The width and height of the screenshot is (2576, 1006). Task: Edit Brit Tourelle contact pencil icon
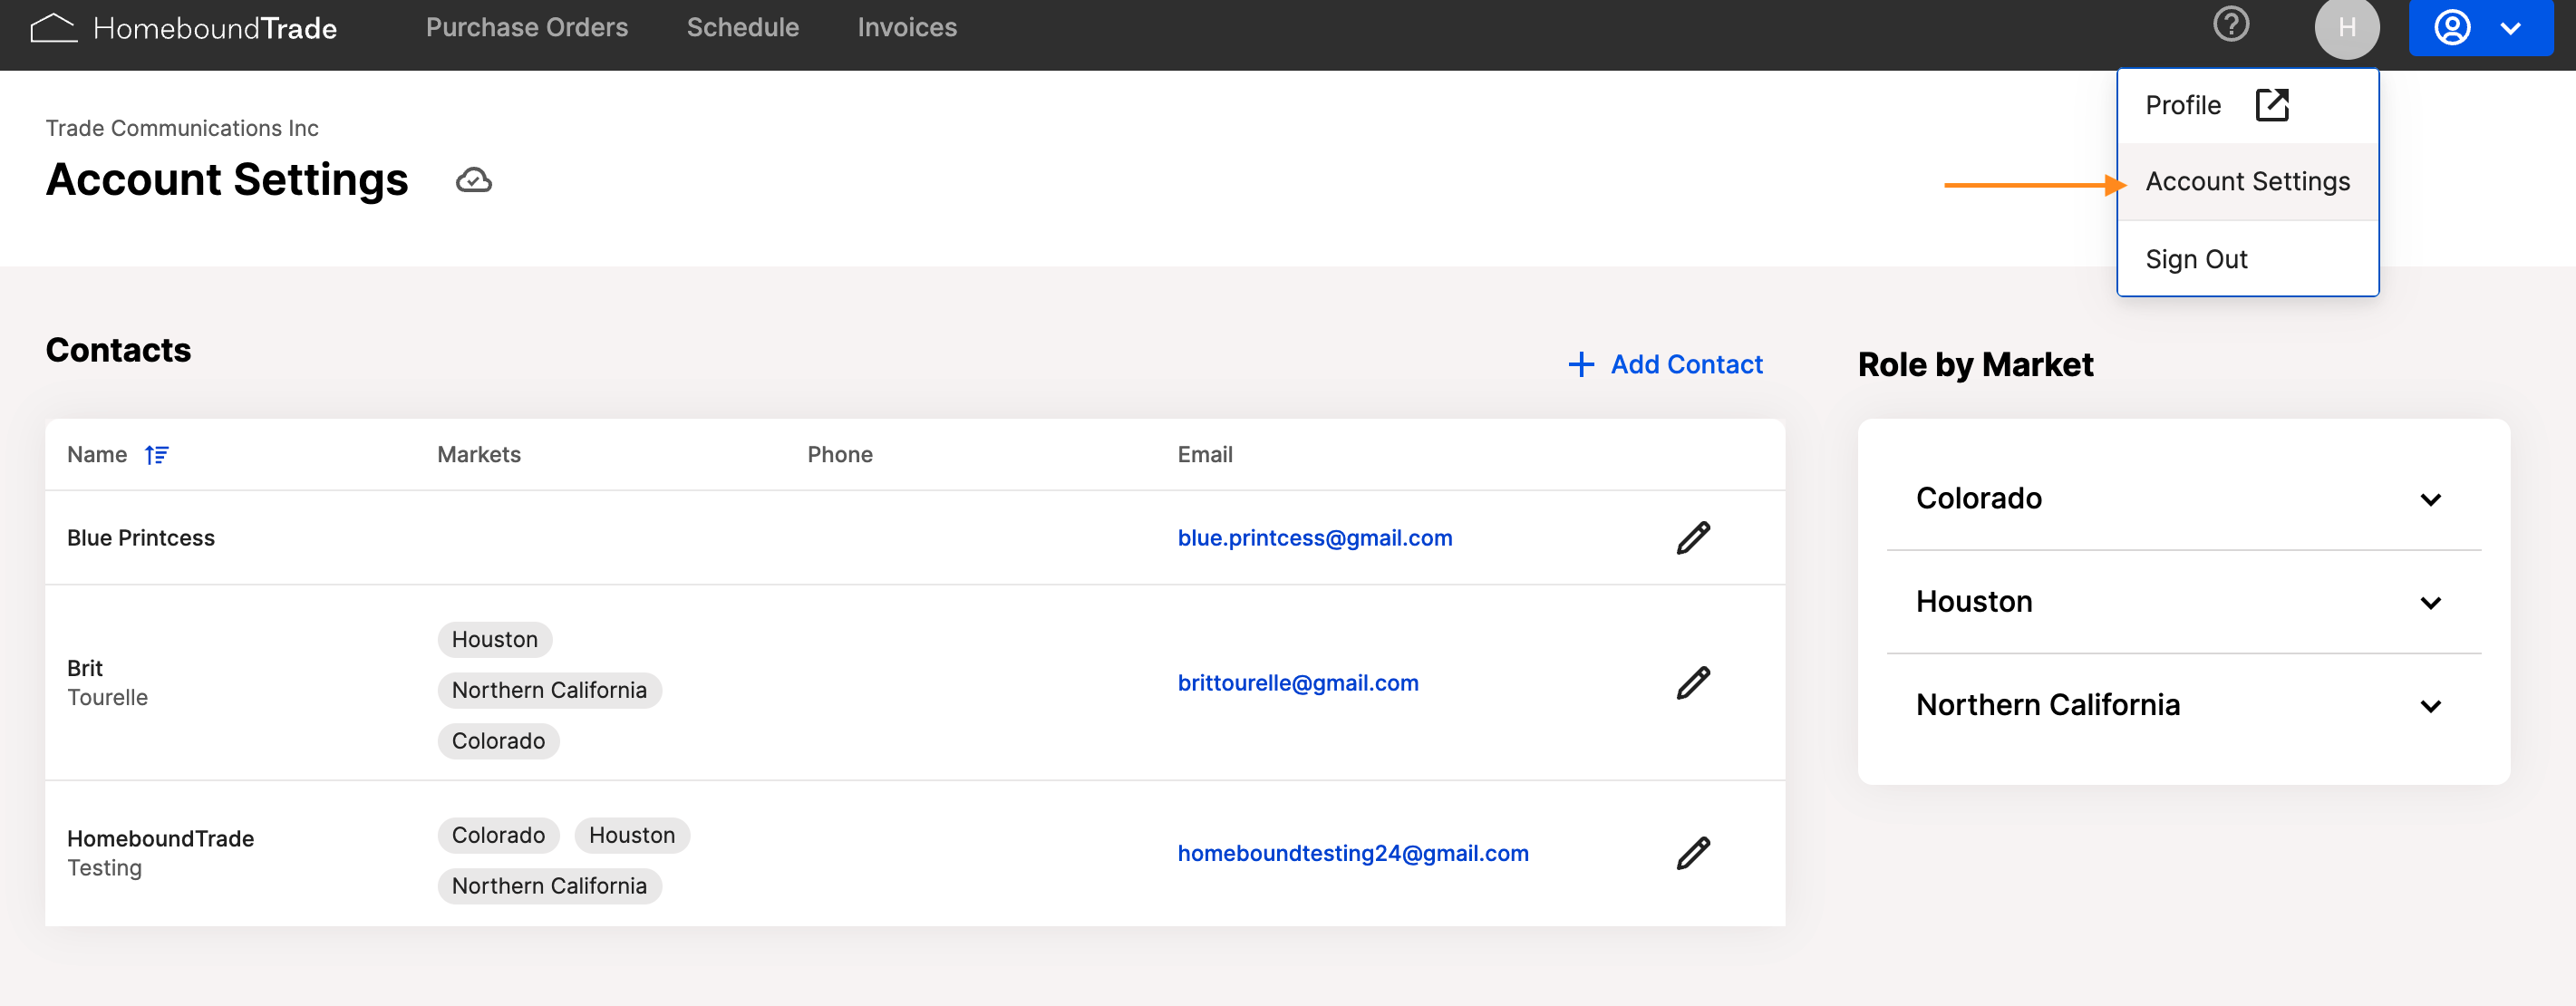(x=1693, y=683)
